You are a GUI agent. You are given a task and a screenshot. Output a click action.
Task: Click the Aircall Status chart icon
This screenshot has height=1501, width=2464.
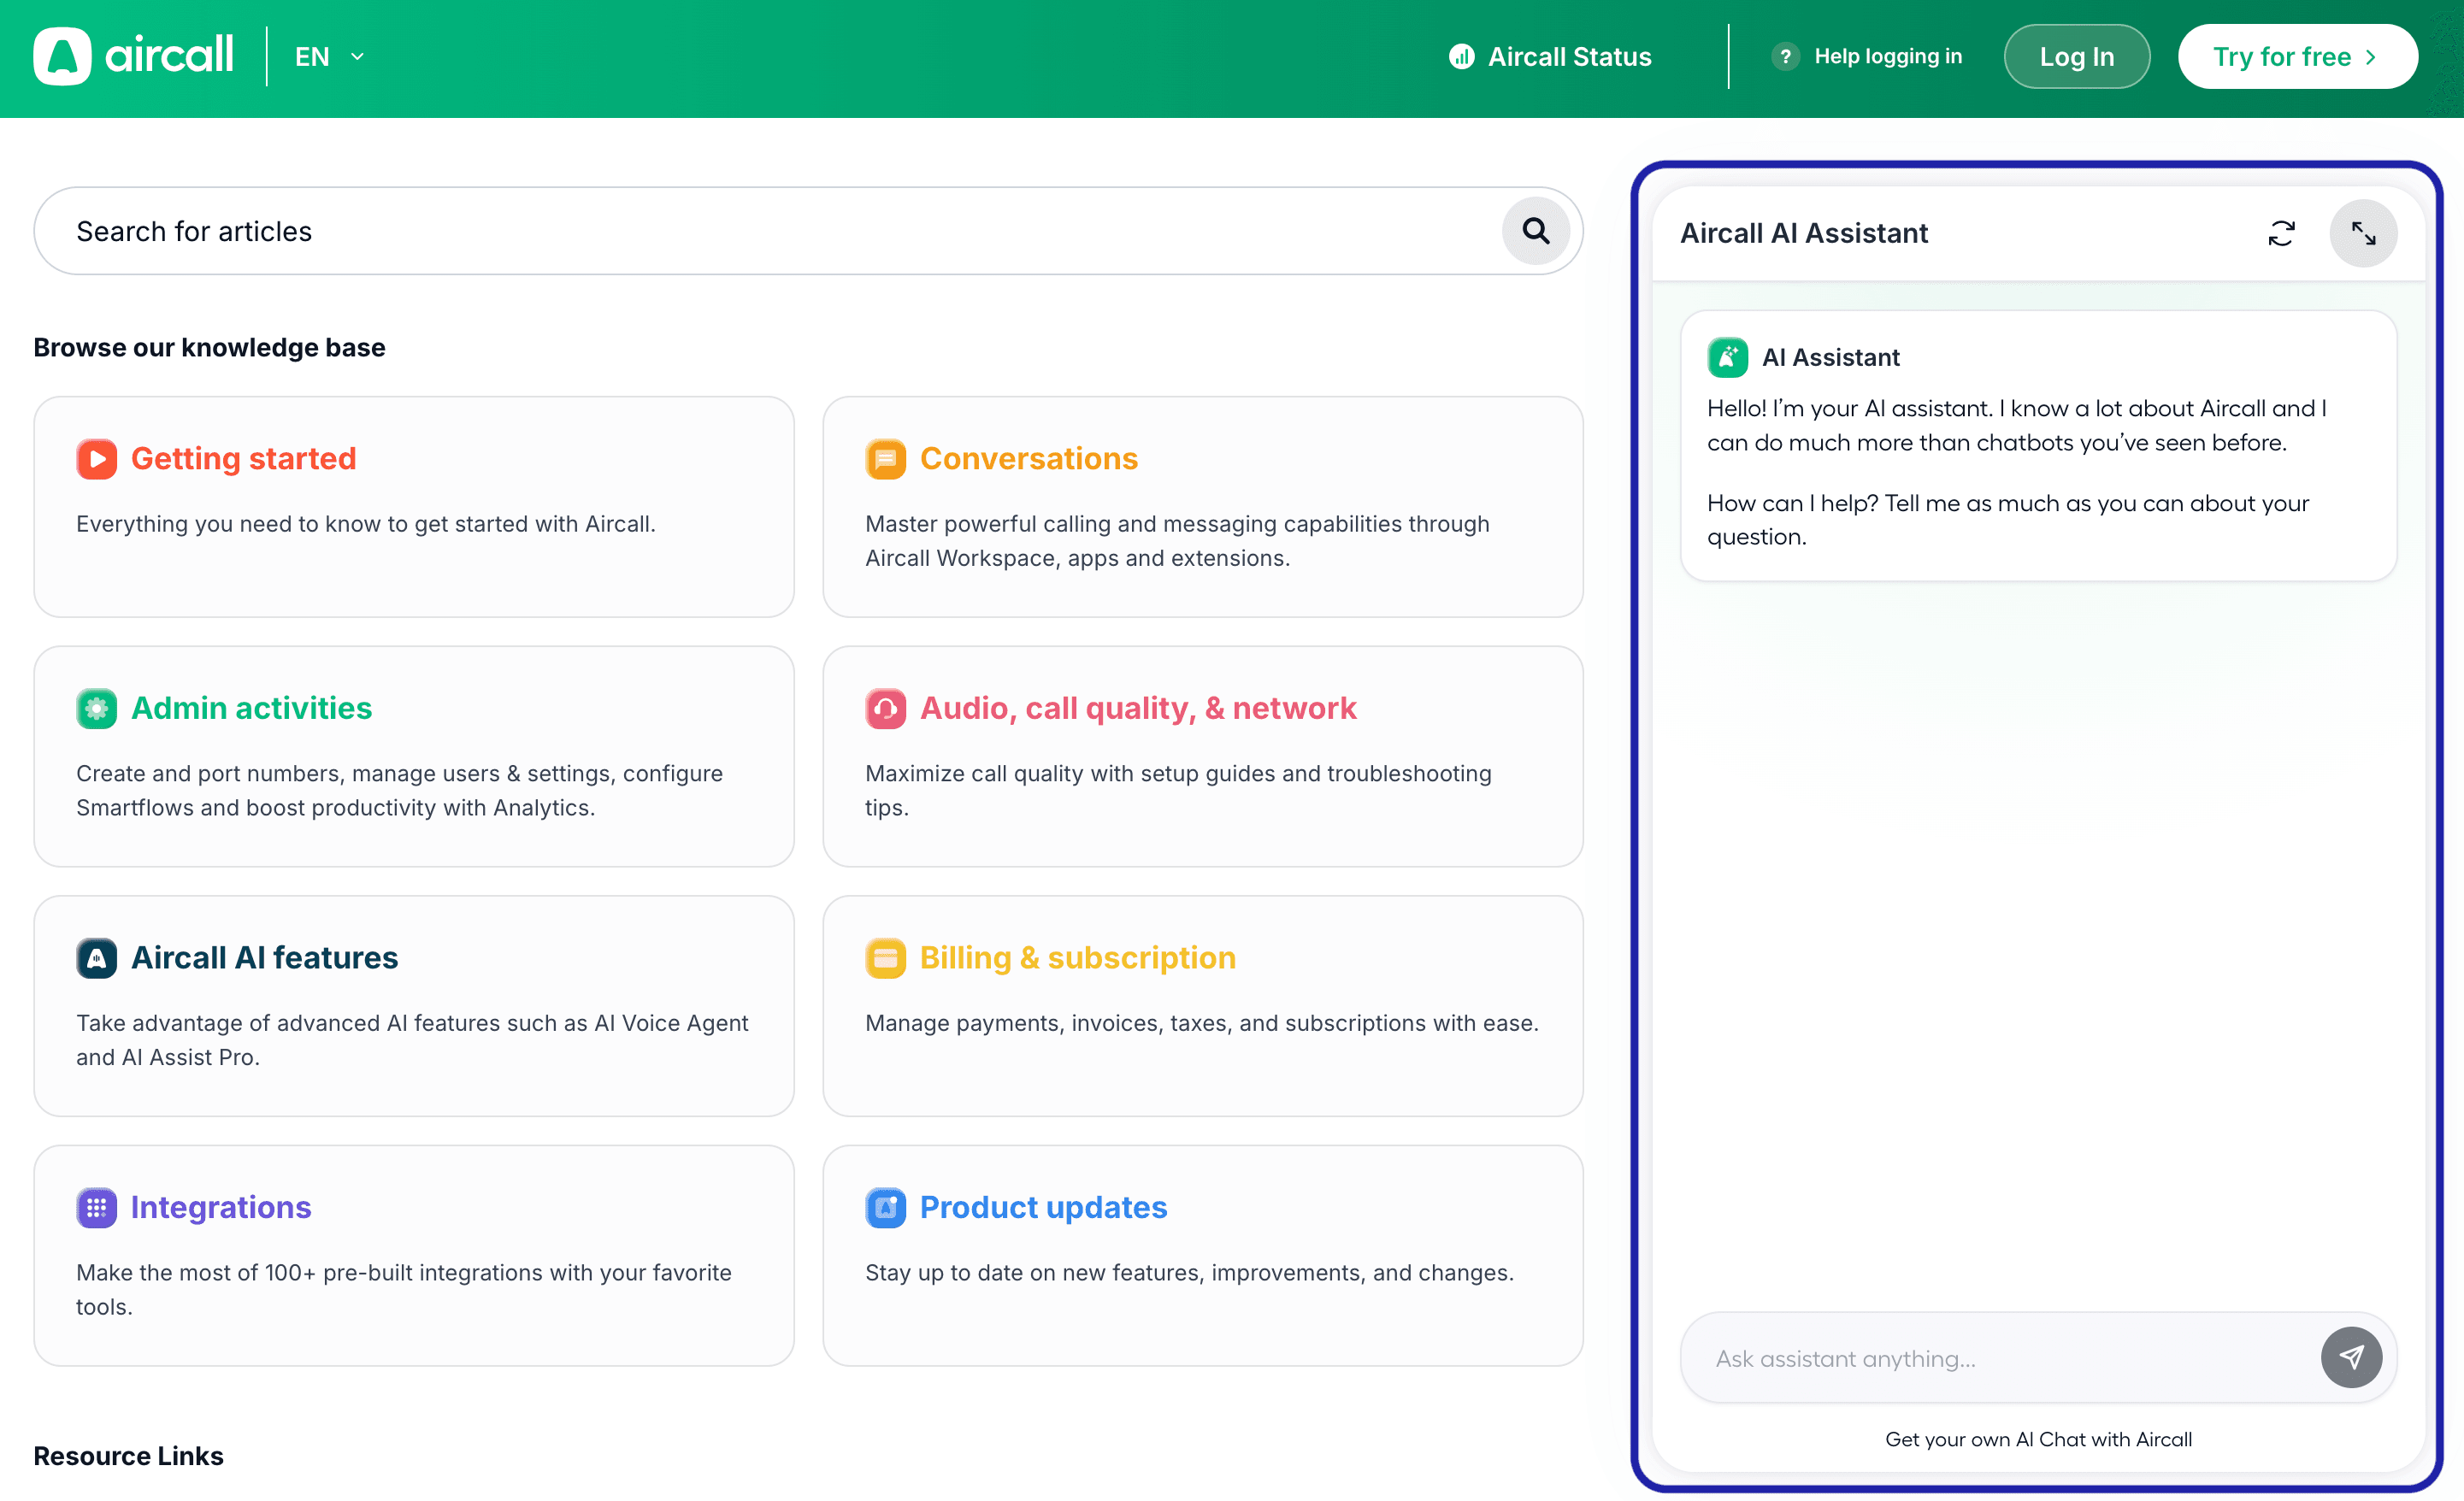[1461, 57]
